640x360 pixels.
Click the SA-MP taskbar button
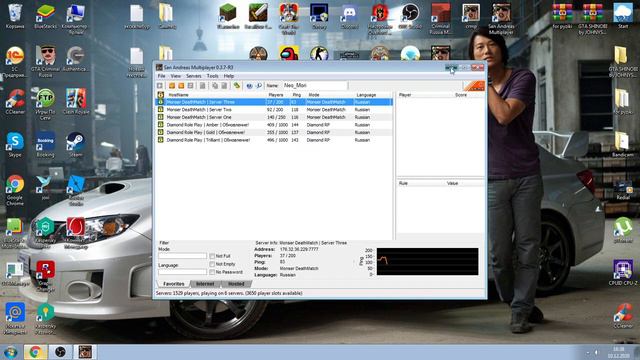tap(85, 352)
